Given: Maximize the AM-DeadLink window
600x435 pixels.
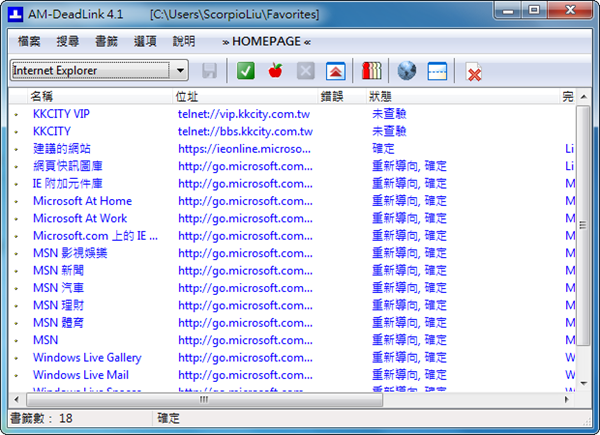Looking at the screenshot, I should pos(534,11).
